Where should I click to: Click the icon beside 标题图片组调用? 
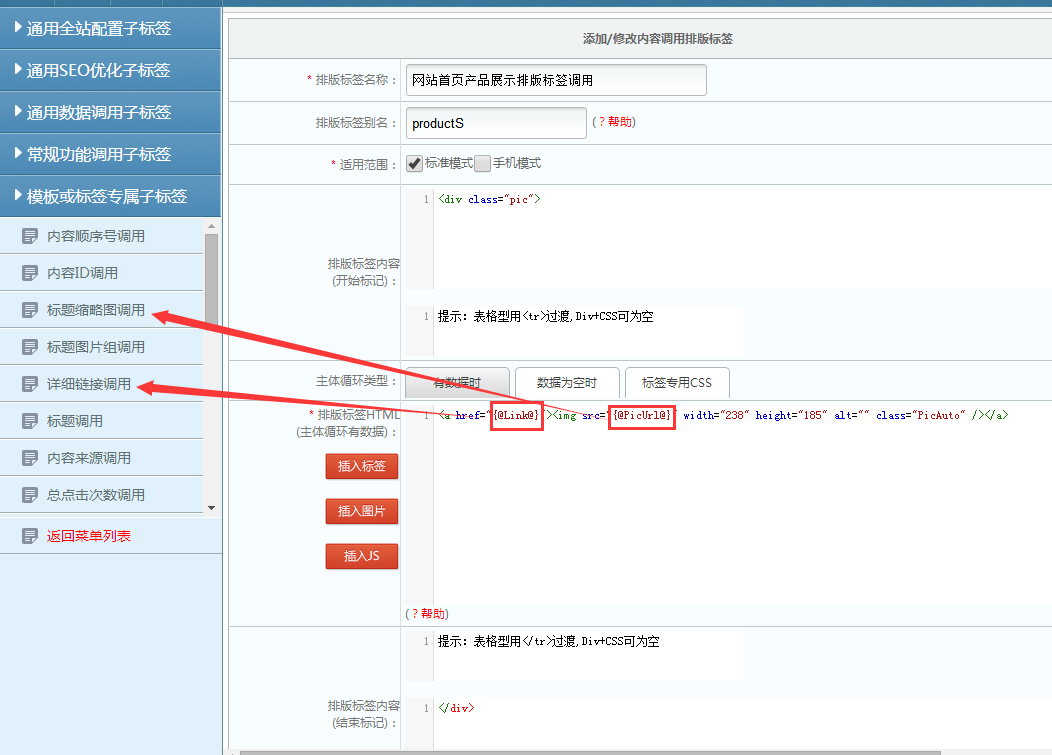[30, 347]
